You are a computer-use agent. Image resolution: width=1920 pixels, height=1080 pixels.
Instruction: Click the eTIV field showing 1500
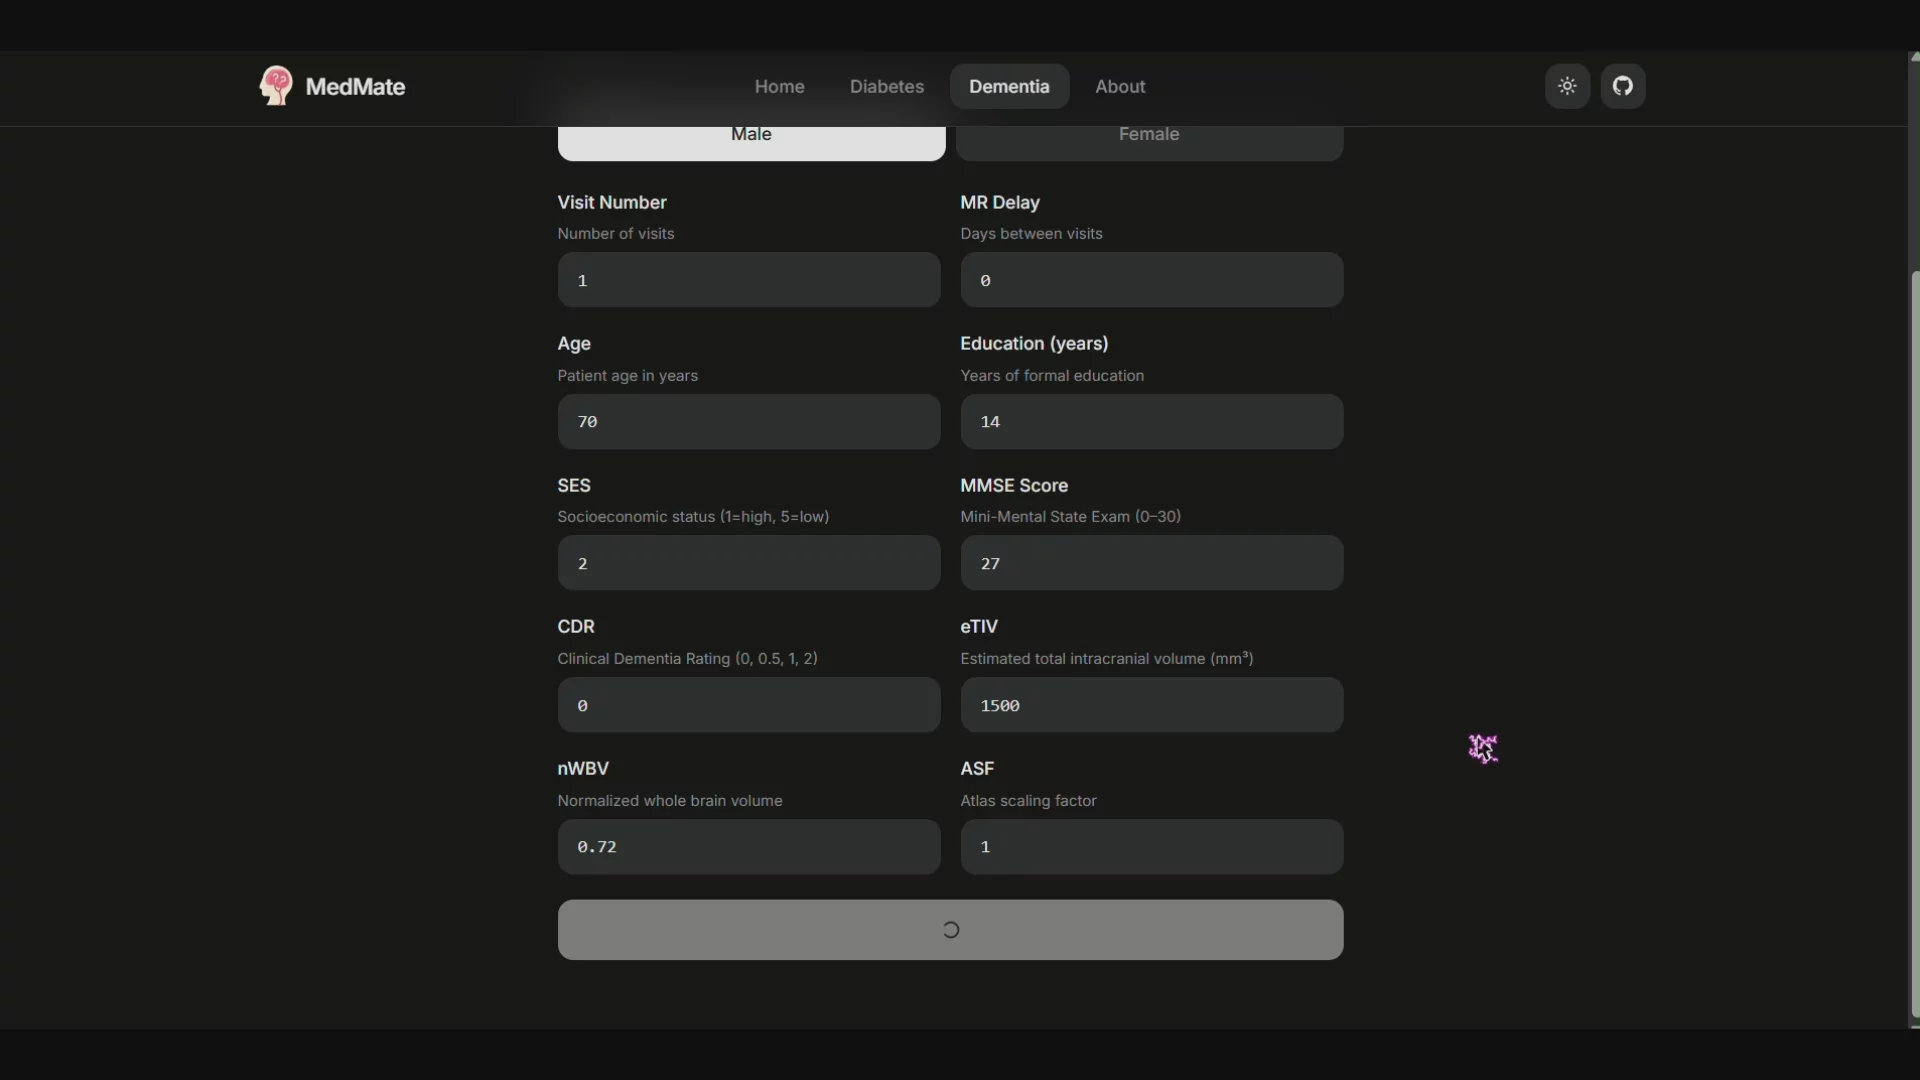tap(1151, 705)
